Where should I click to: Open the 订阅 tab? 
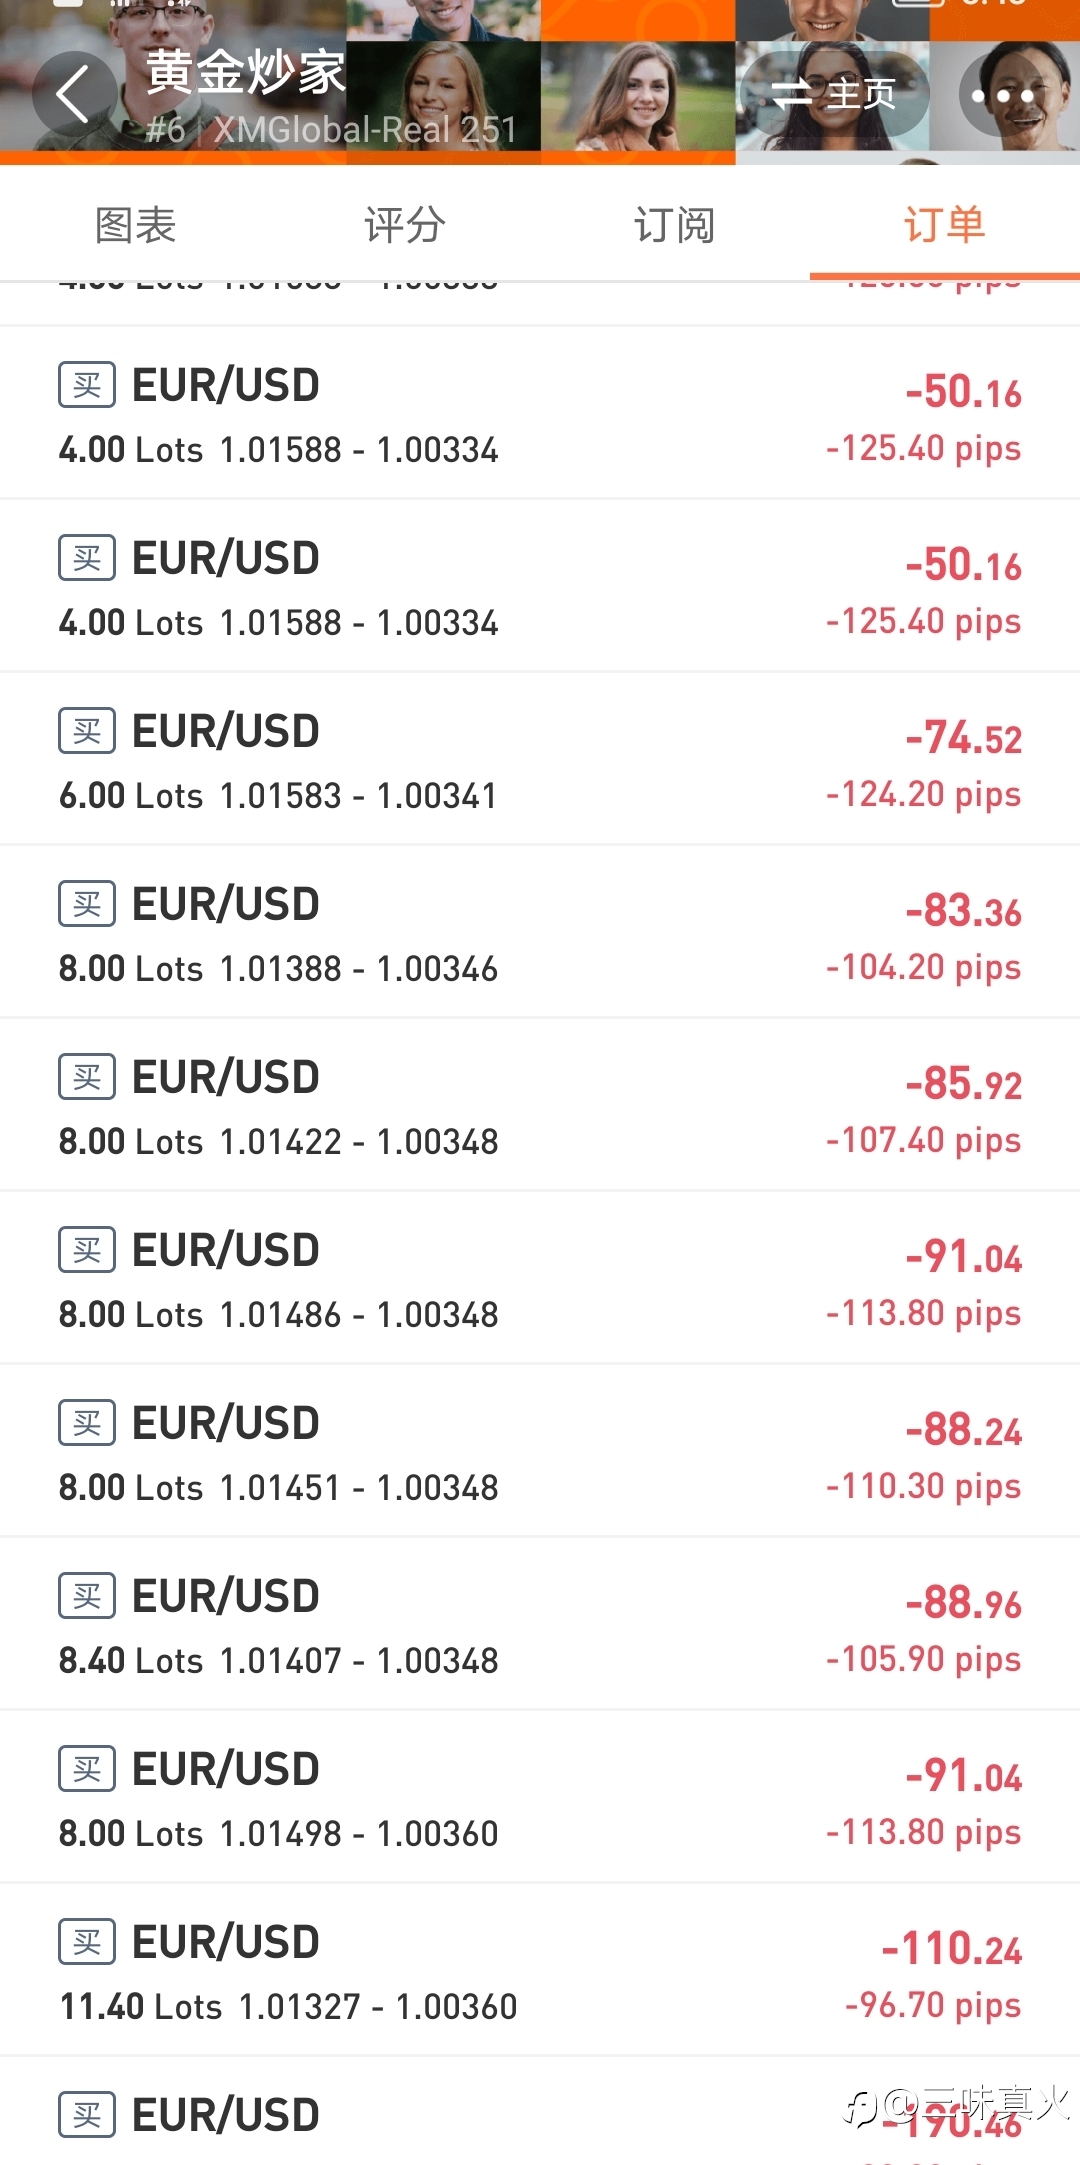point(675,225)
